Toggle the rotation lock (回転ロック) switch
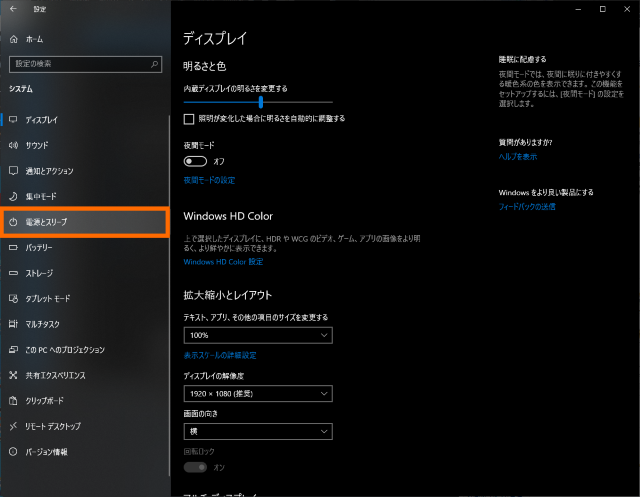Screen dimensions: 640x497 [x=195, y=467]
